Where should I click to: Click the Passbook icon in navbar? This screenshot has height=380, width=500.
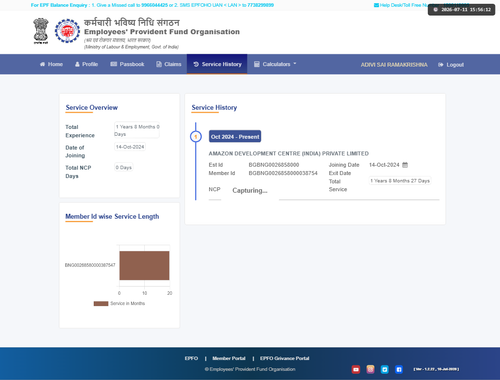[x=114, y=64]
